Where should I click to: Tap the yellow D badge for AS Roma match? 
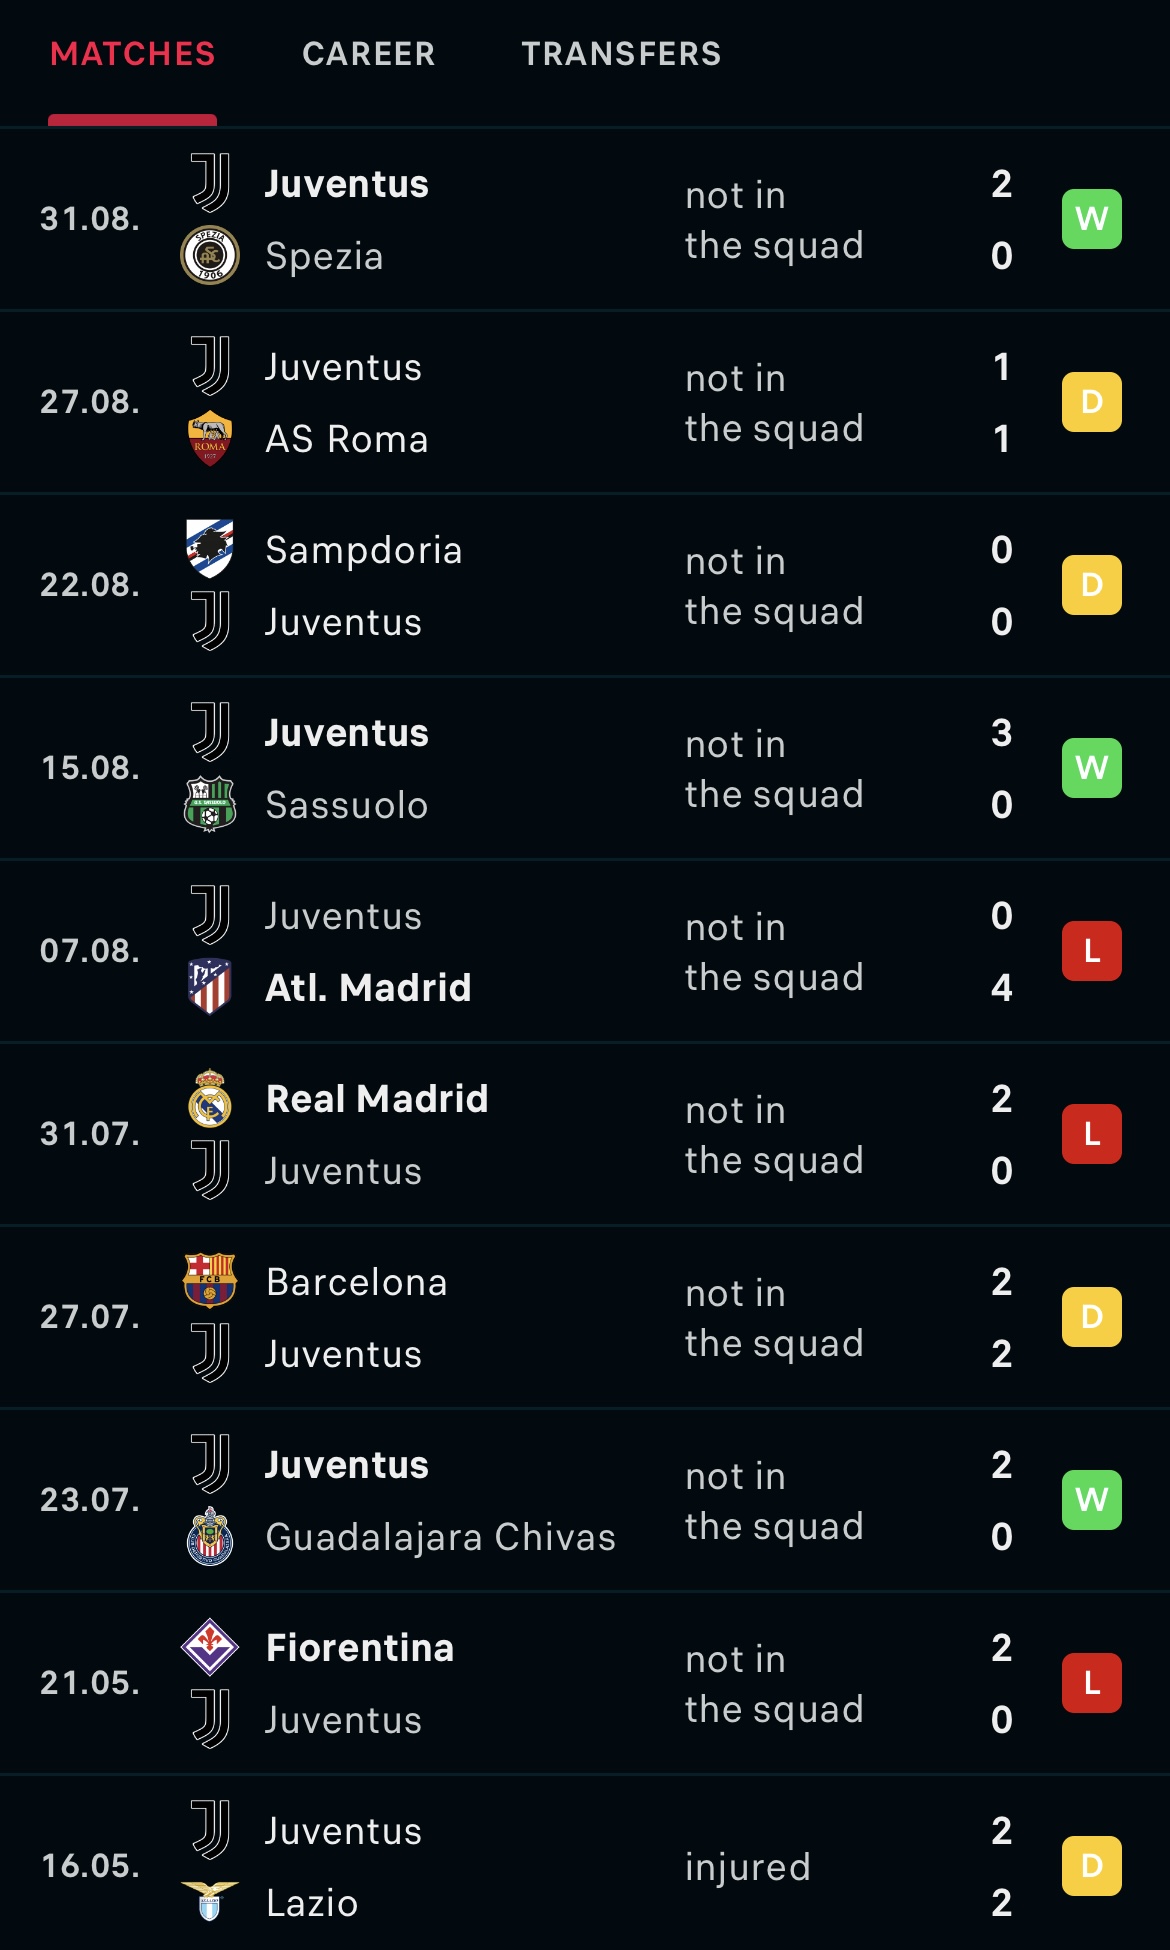click(x=1092, y=402)
